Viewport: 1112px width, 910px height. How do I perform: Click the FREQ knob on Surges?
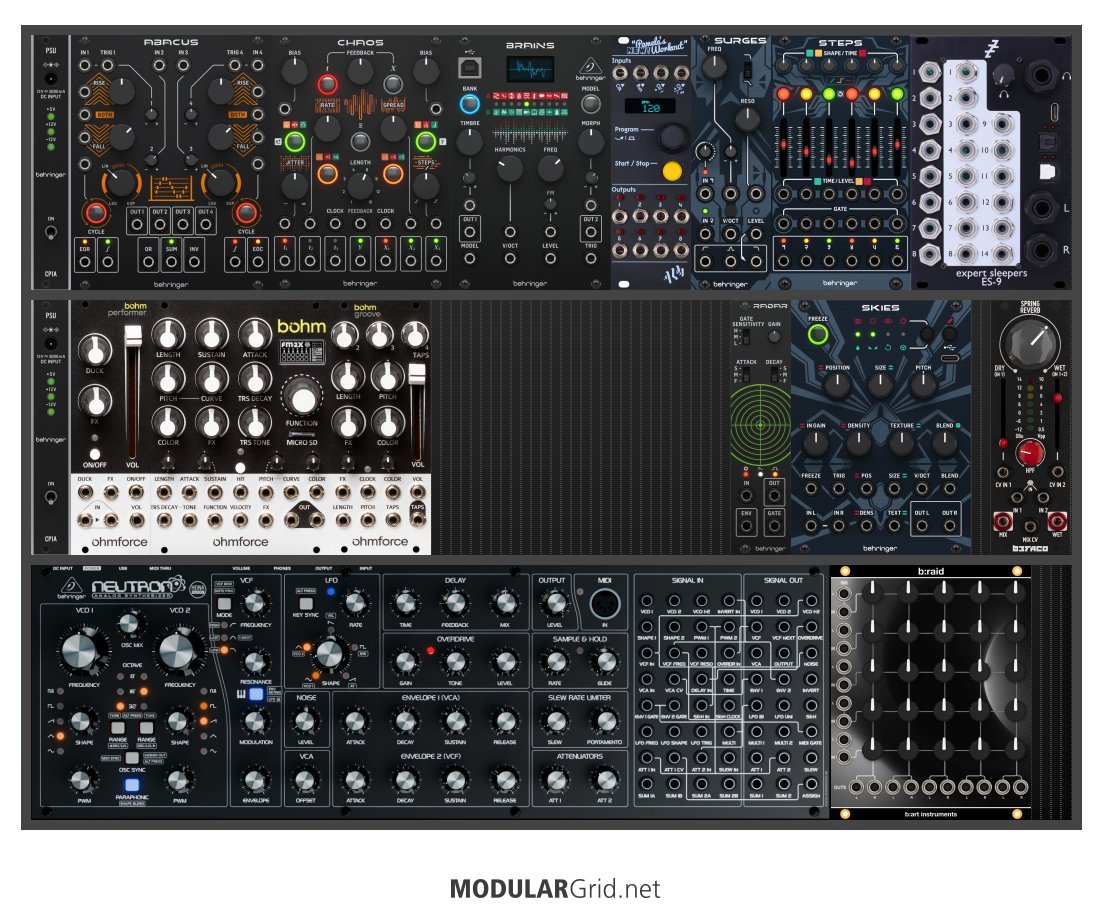713,67
